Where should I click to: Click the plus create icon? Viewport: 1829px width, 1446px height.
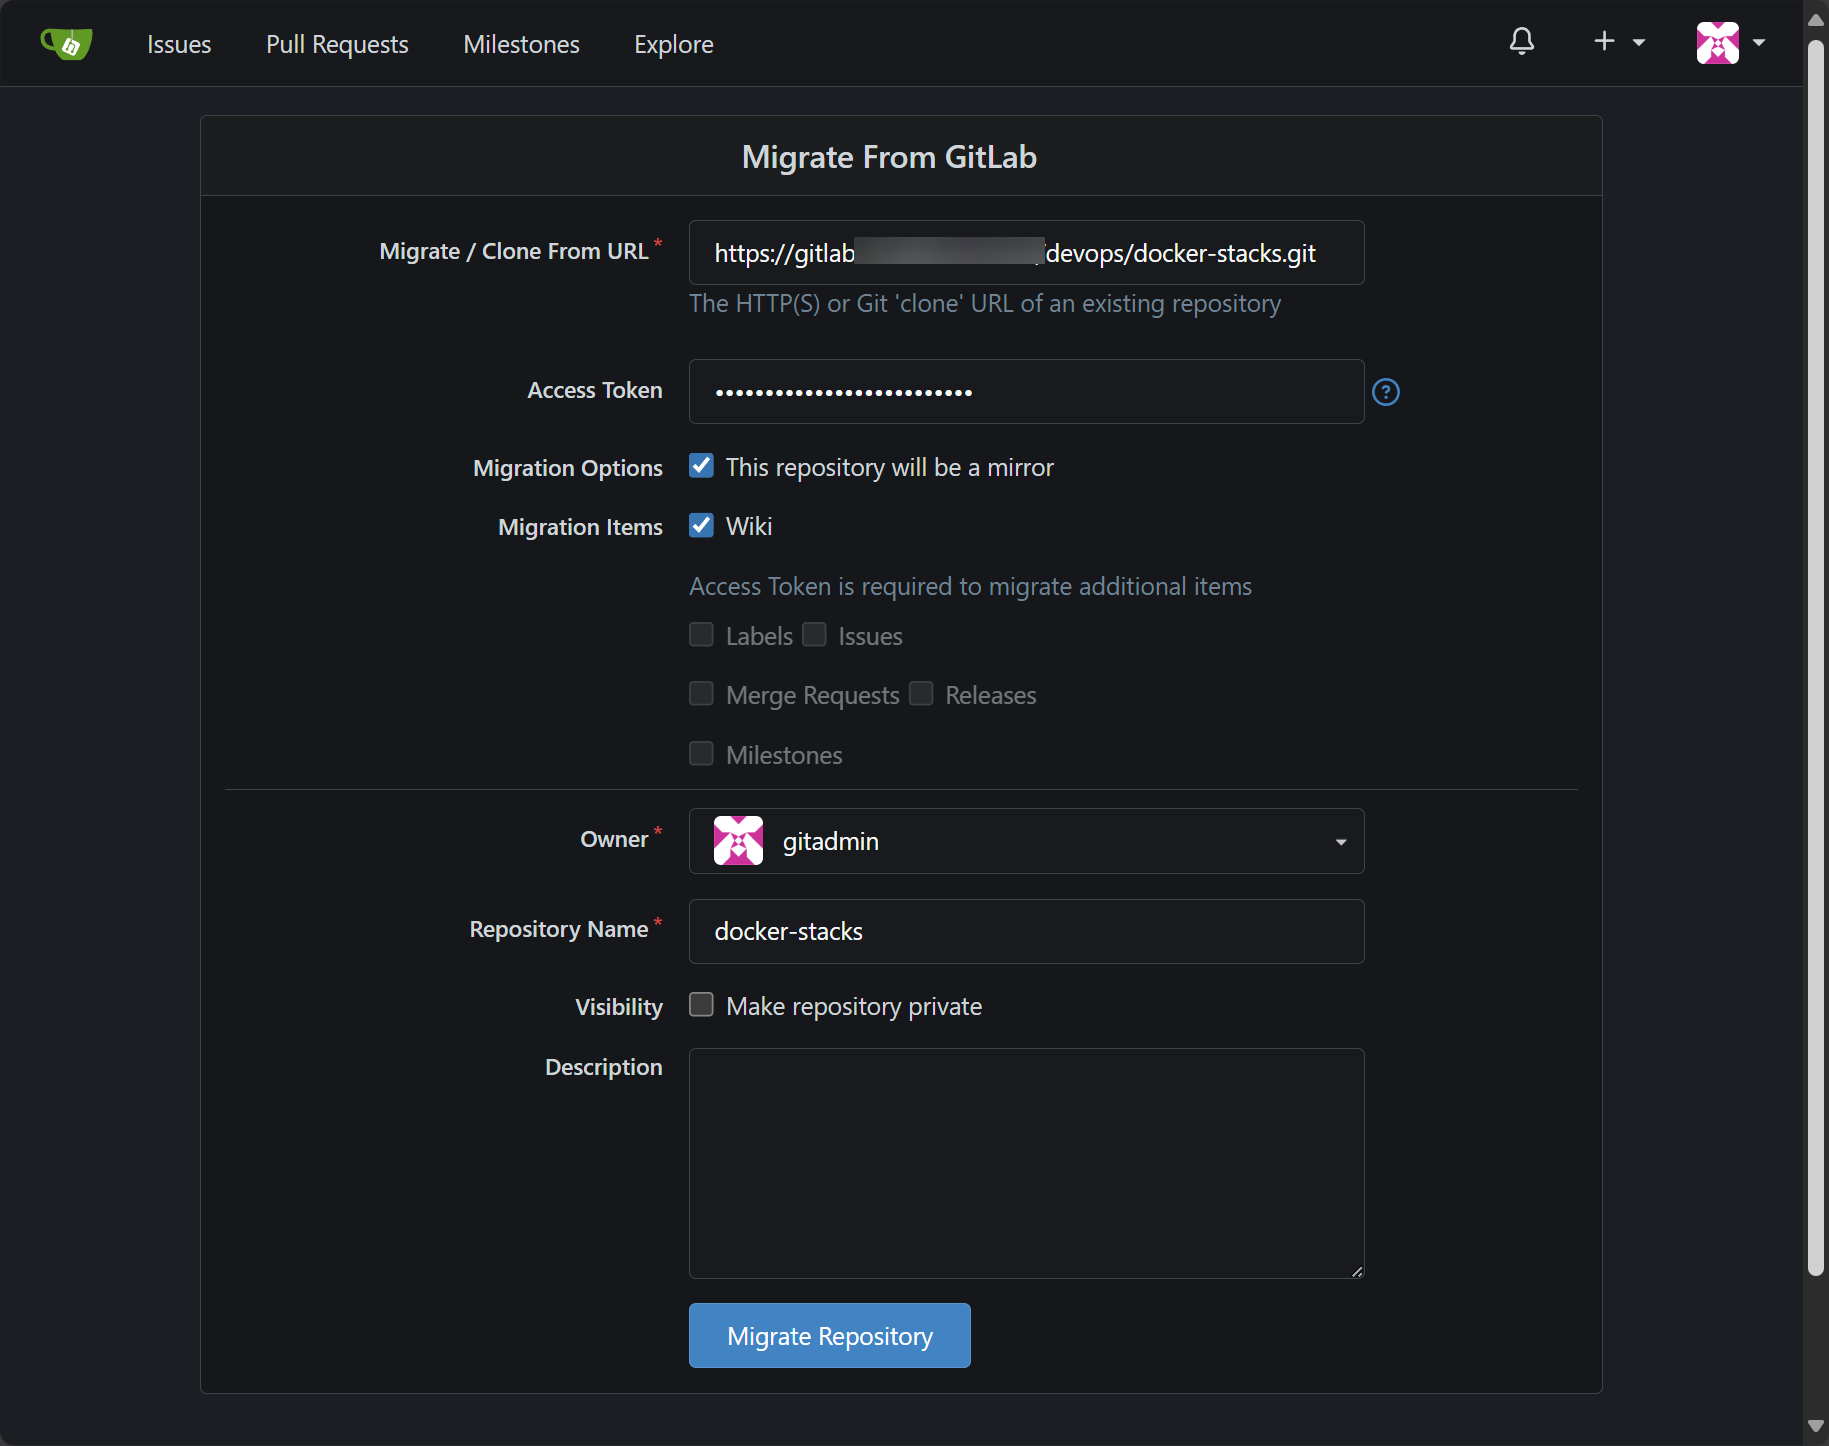click(1604, 41)
